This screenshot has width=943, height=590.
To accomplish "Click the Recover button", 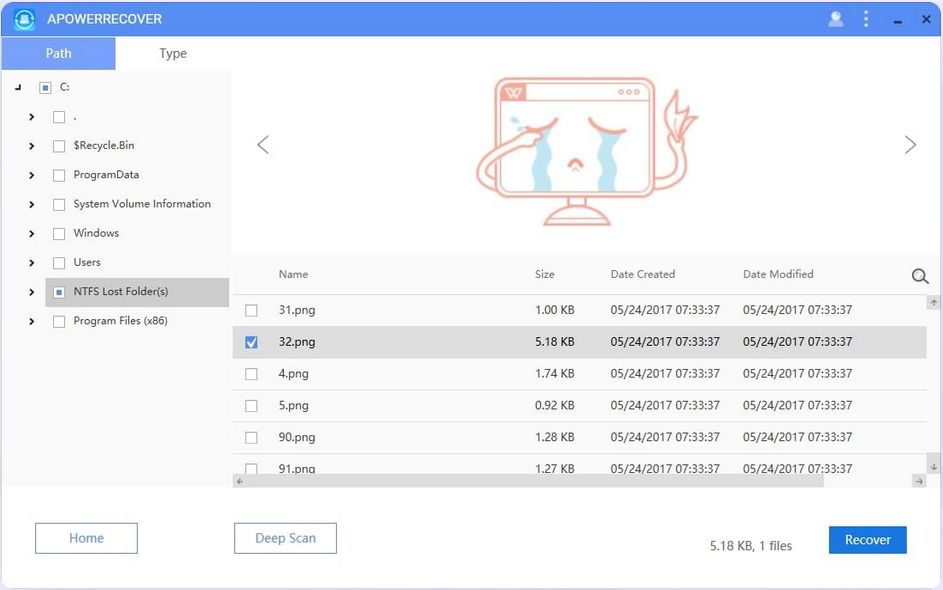I will [x=867, y=539].
